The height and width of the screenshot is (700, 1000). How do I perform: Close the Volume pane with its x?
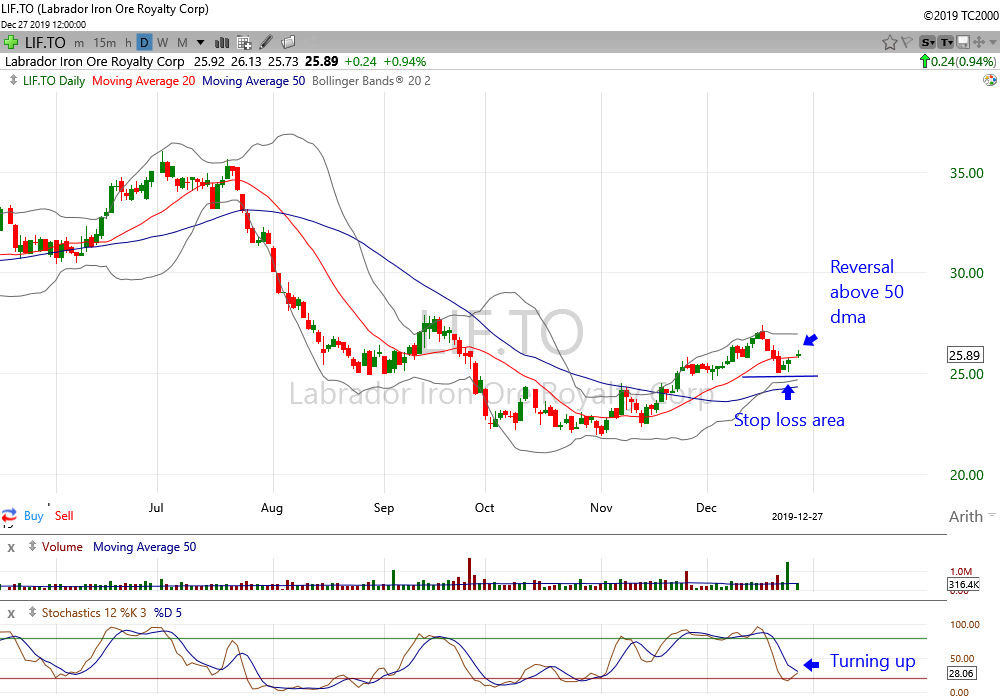pyautogui.click(x=11, y=547)
